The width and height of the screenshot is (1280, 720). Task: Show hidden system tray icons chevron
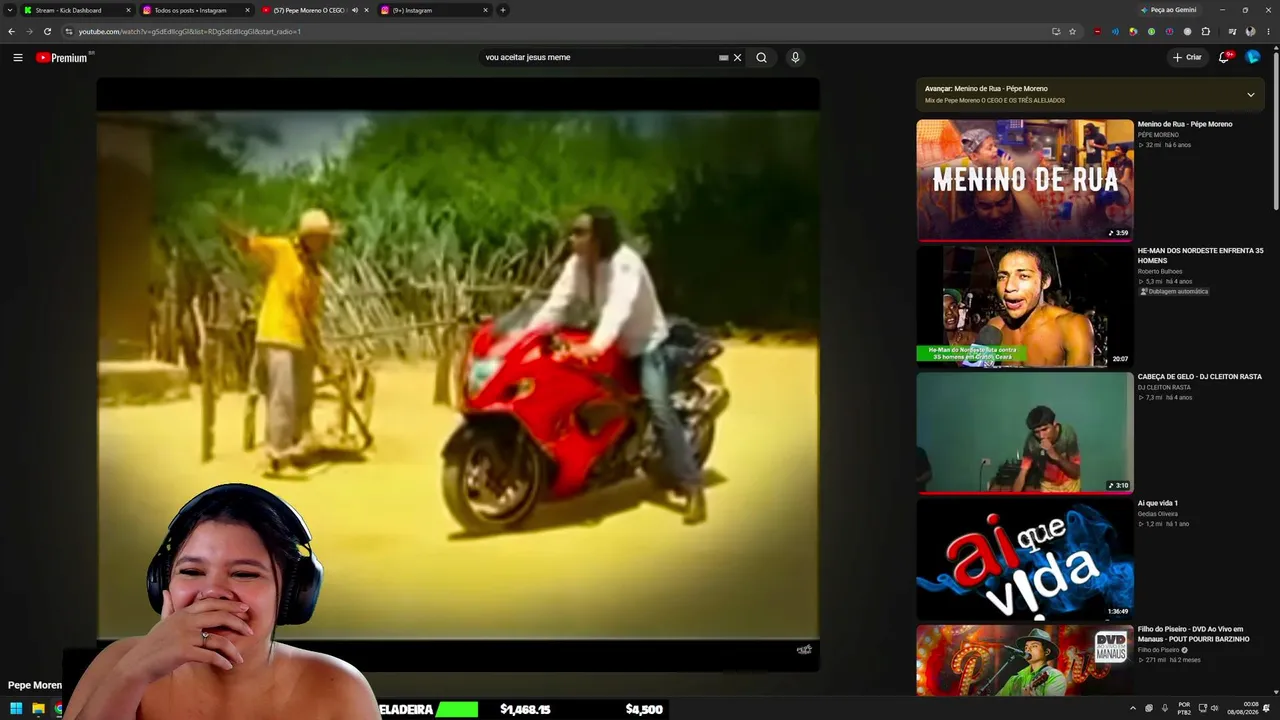[1133, 708]
